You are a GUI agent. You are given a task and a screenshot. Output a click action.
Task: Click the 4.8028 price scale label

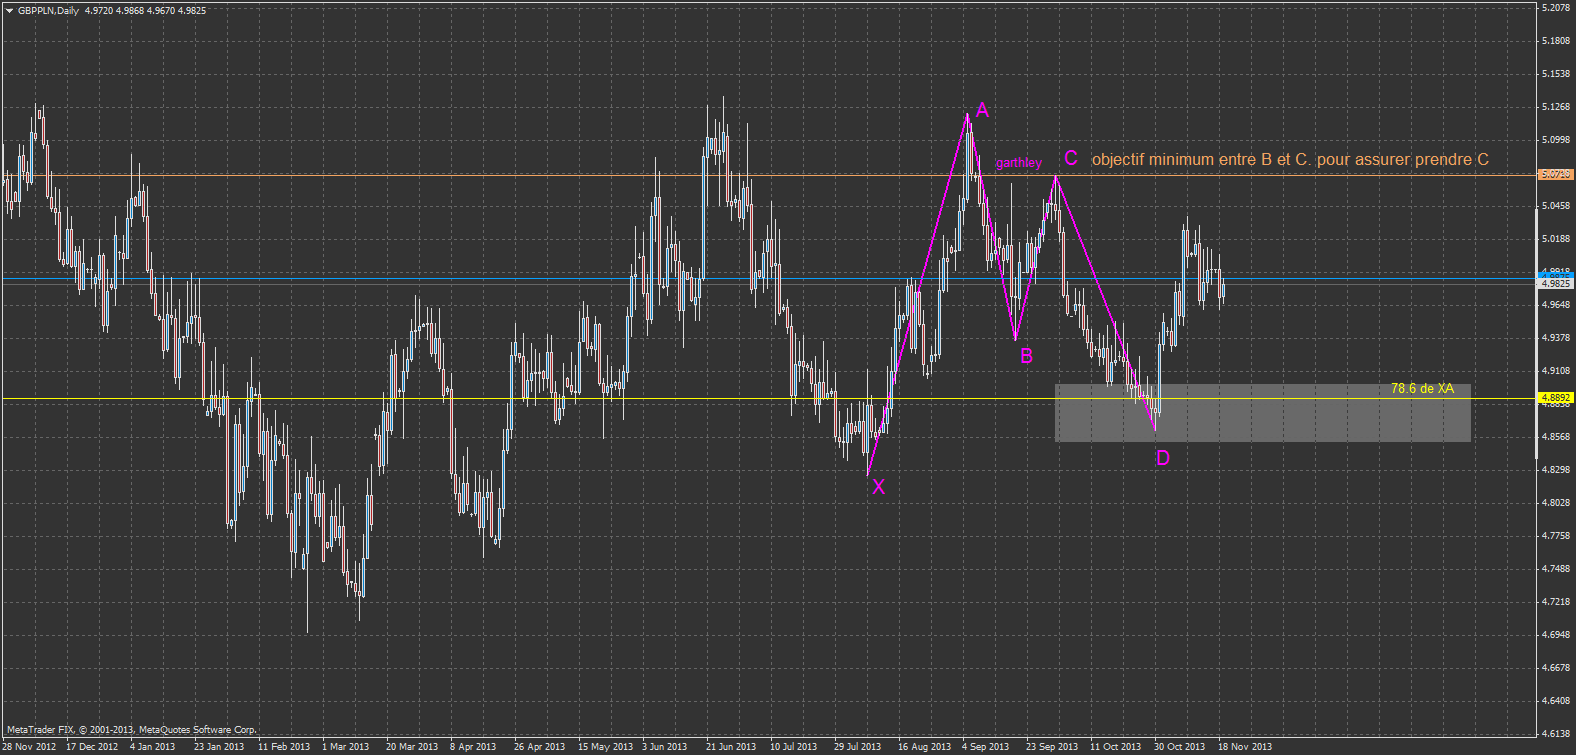click(1555, 503)
